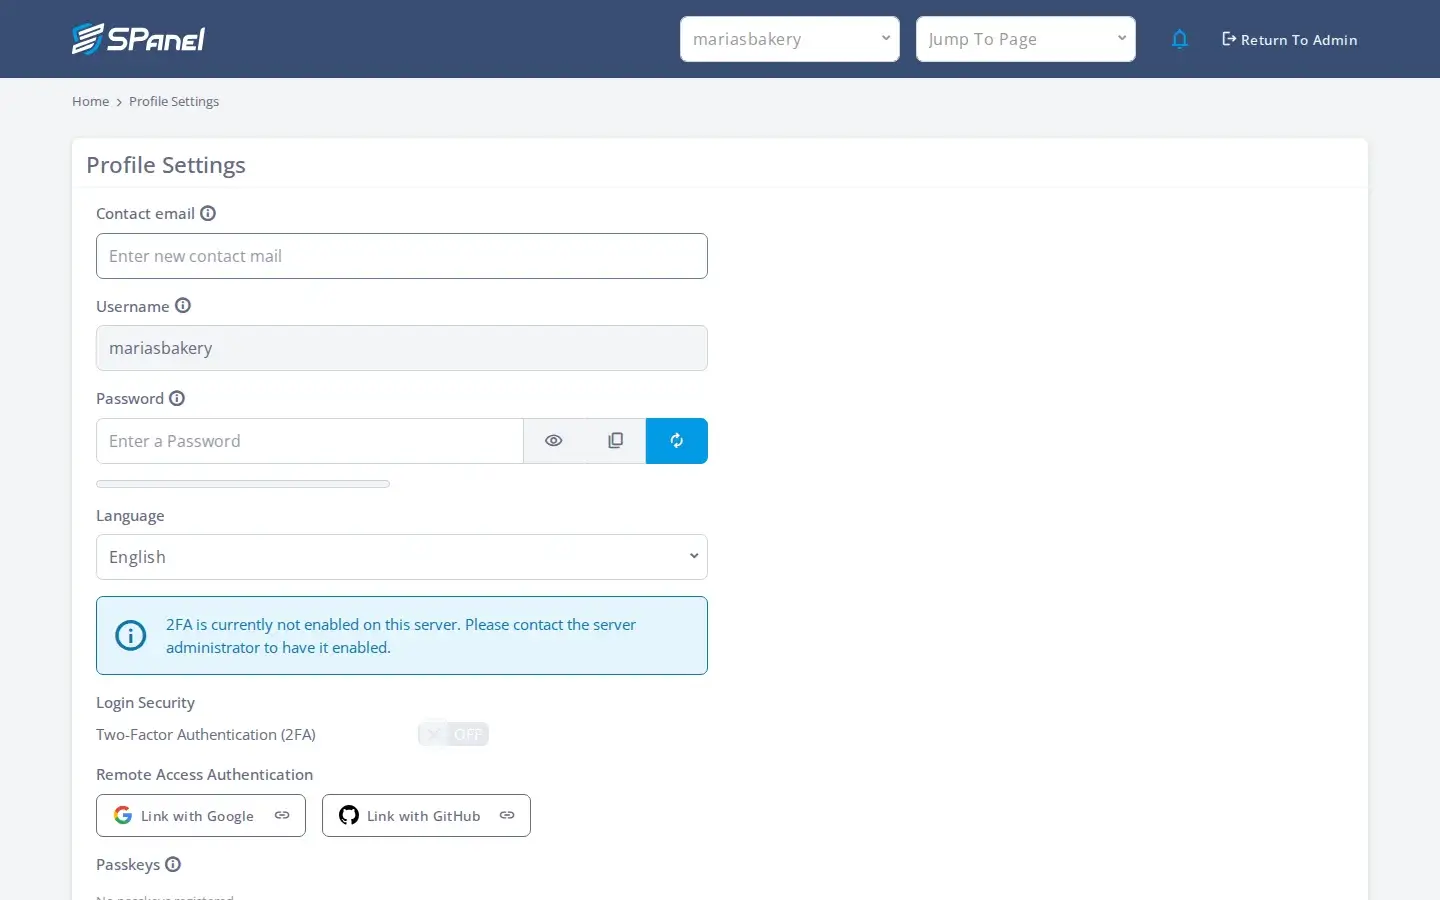Click the SPanel logo
1440x900 pixels.
point(138,39)
